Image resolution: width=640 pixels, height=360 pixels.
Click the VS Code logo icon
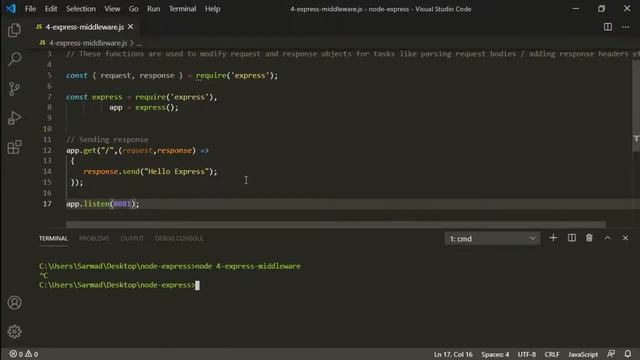pyautogui.click(x=11, y=9)
